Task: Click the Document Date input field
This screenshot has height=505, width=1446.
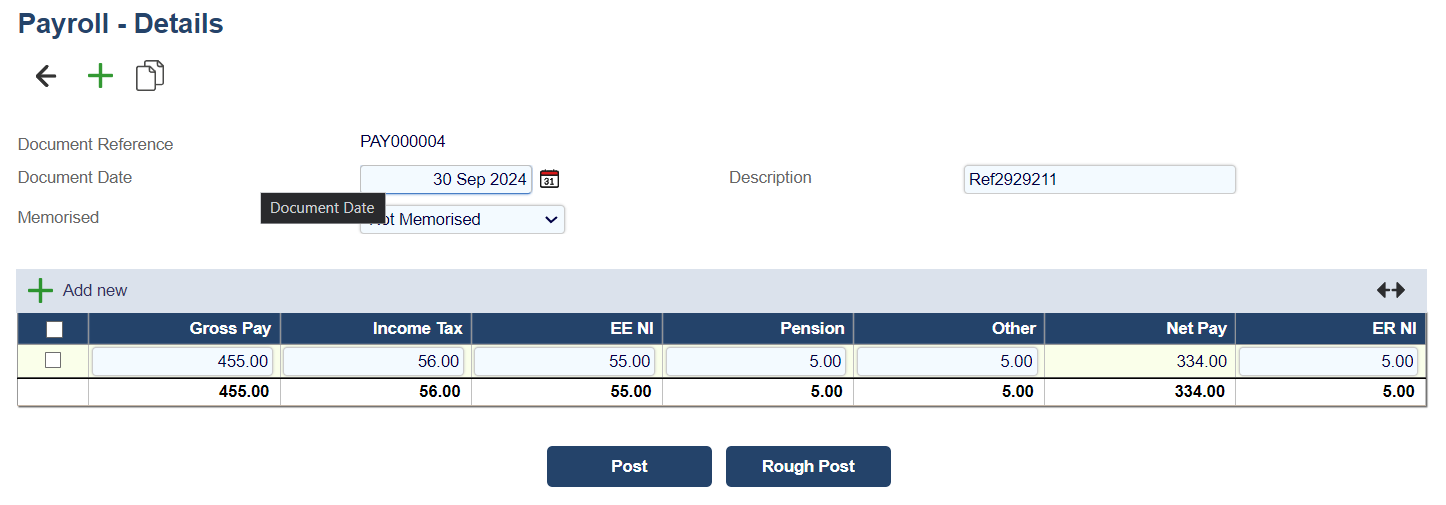Action: 446,179
